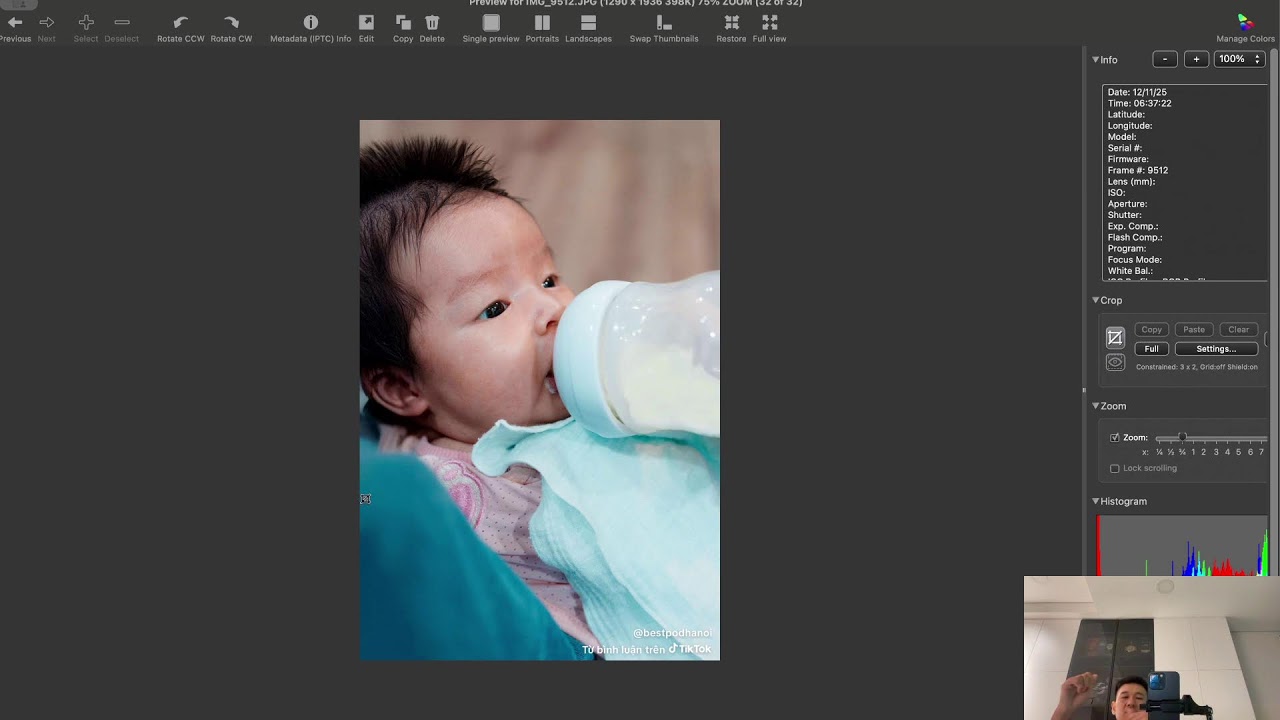Image resolution: width=1280 pixels, height=720 pixels.
Task: Click the crop Paste button
Action: pyautogui.click(x=1194, y=329)
